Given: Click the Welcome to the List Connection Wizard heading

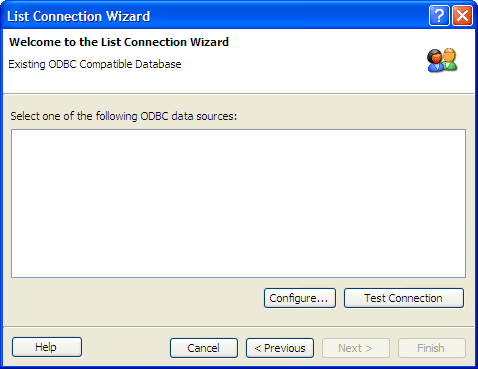Looking at the screenshot, I should pyautogui.click(x=119, y=42).
